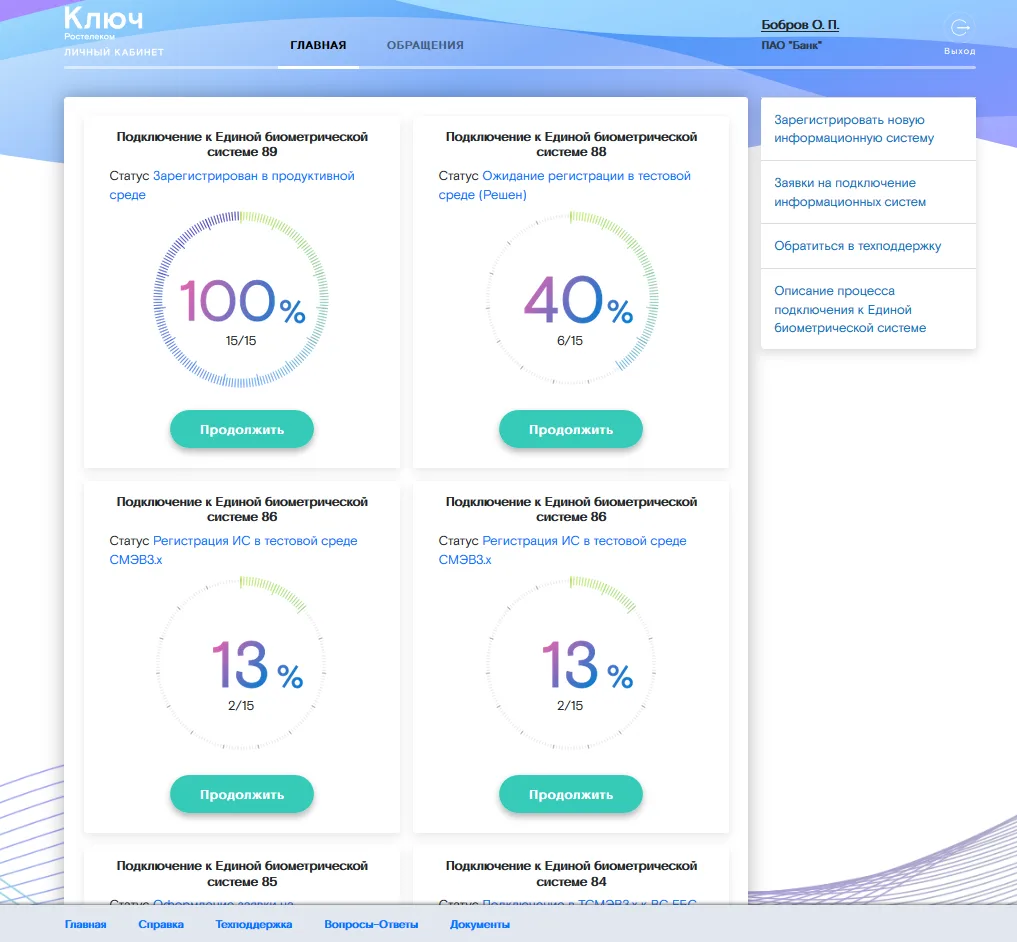
Task: Click the Ключ Ростелеком logo
Action: click(x=103, y=23)
